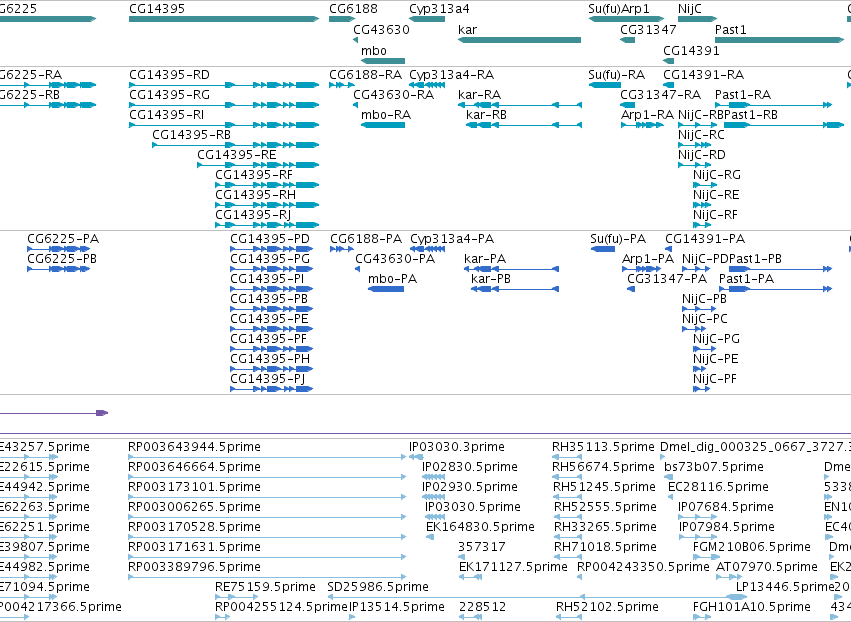
Task: Select transcript CG14395-RD
Action: [x=224, y=85]
